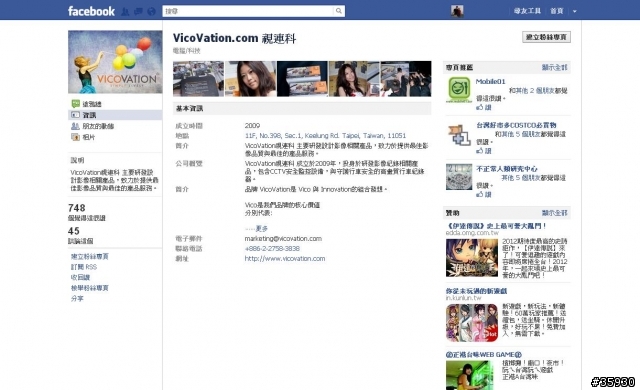Open the 你從未玩過的新遊戲 ad title
The image size is (640, 390).
[x=476, y=291]
